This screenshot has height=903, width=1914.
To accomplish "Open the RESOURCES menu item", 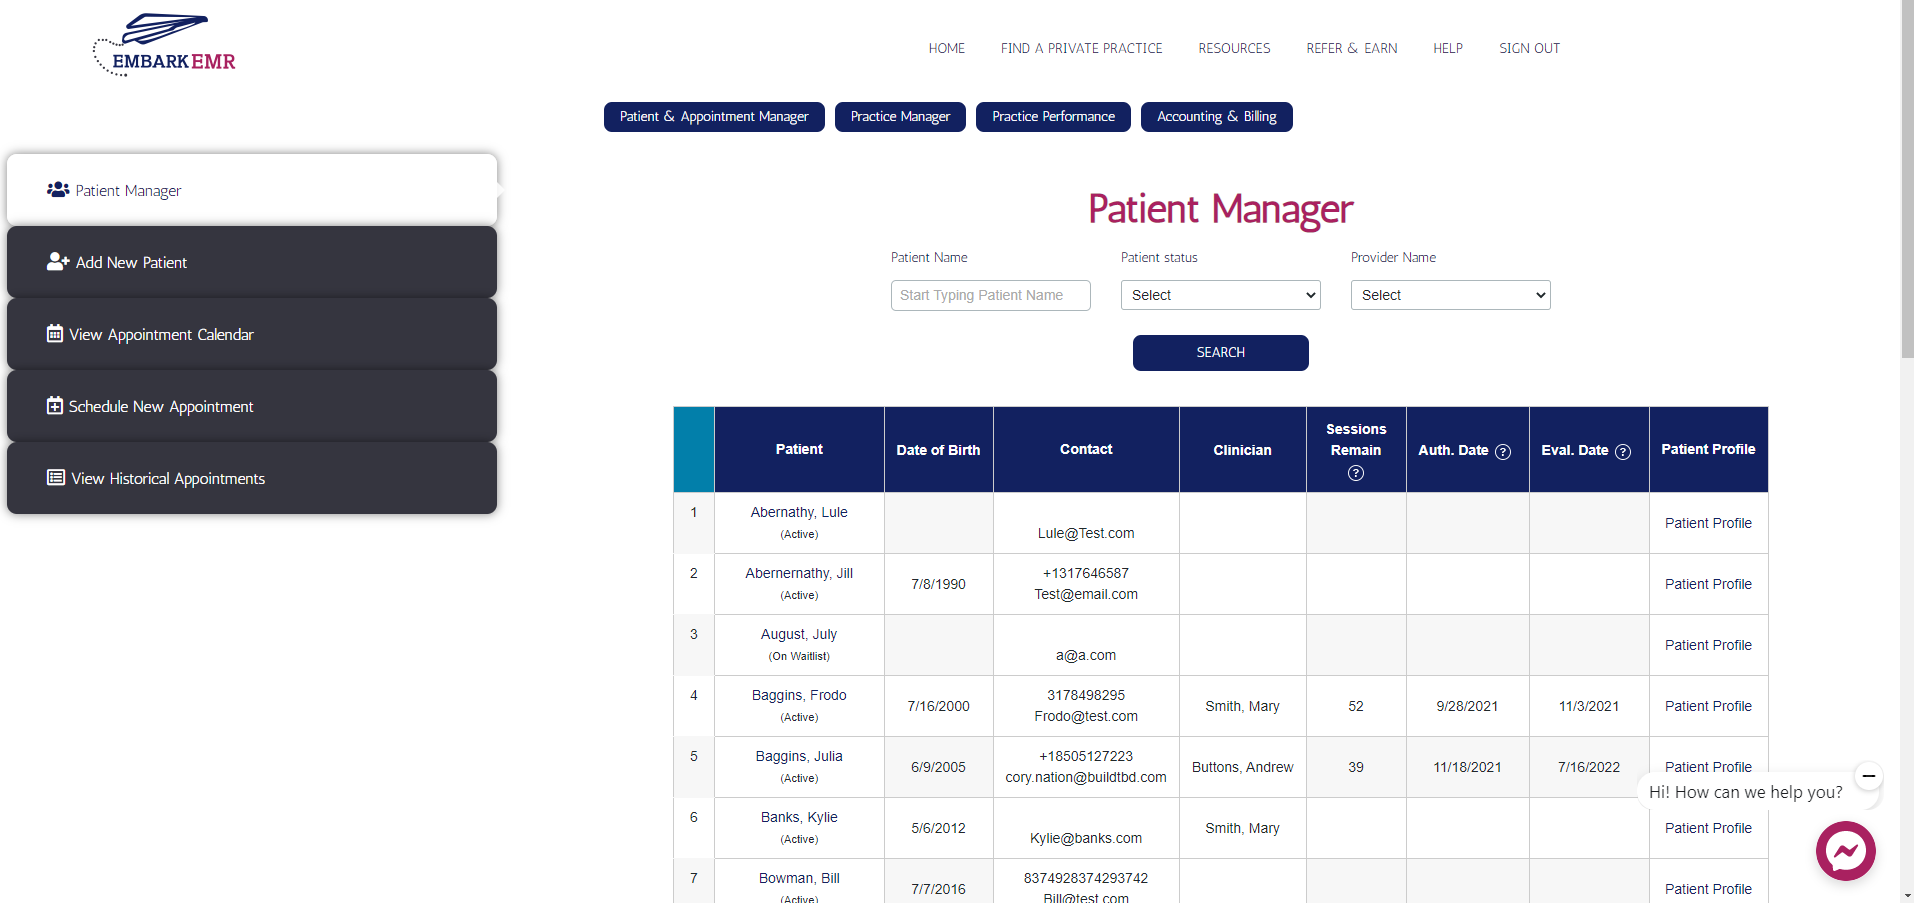I will (1233, 48).
